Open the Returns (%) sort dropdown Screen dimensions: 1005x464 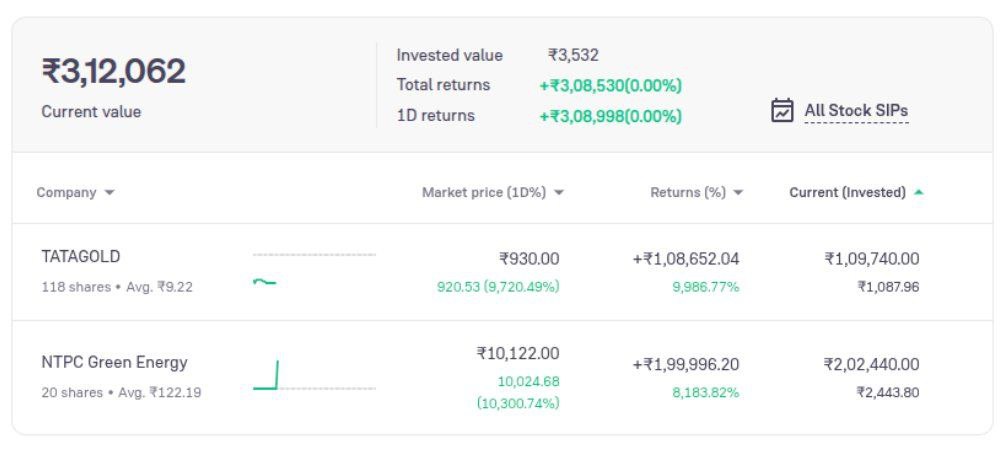[x=738, y=193]
